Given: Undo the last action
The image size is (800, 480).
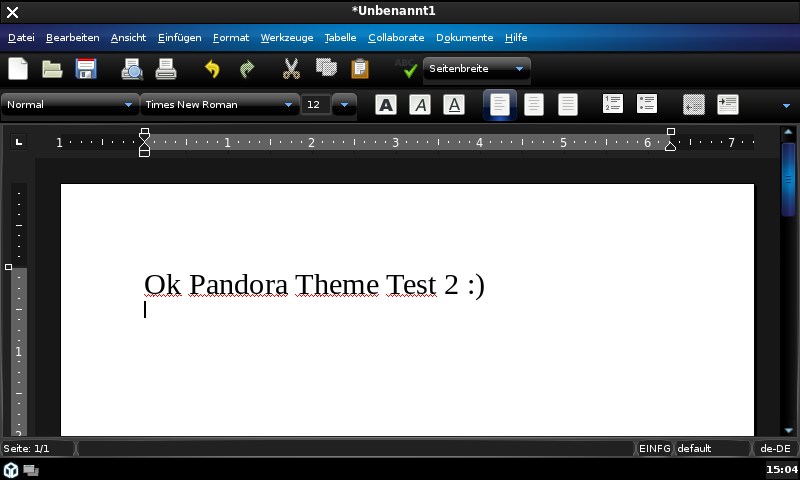Looking at the screenshot, I should point(212,69).
